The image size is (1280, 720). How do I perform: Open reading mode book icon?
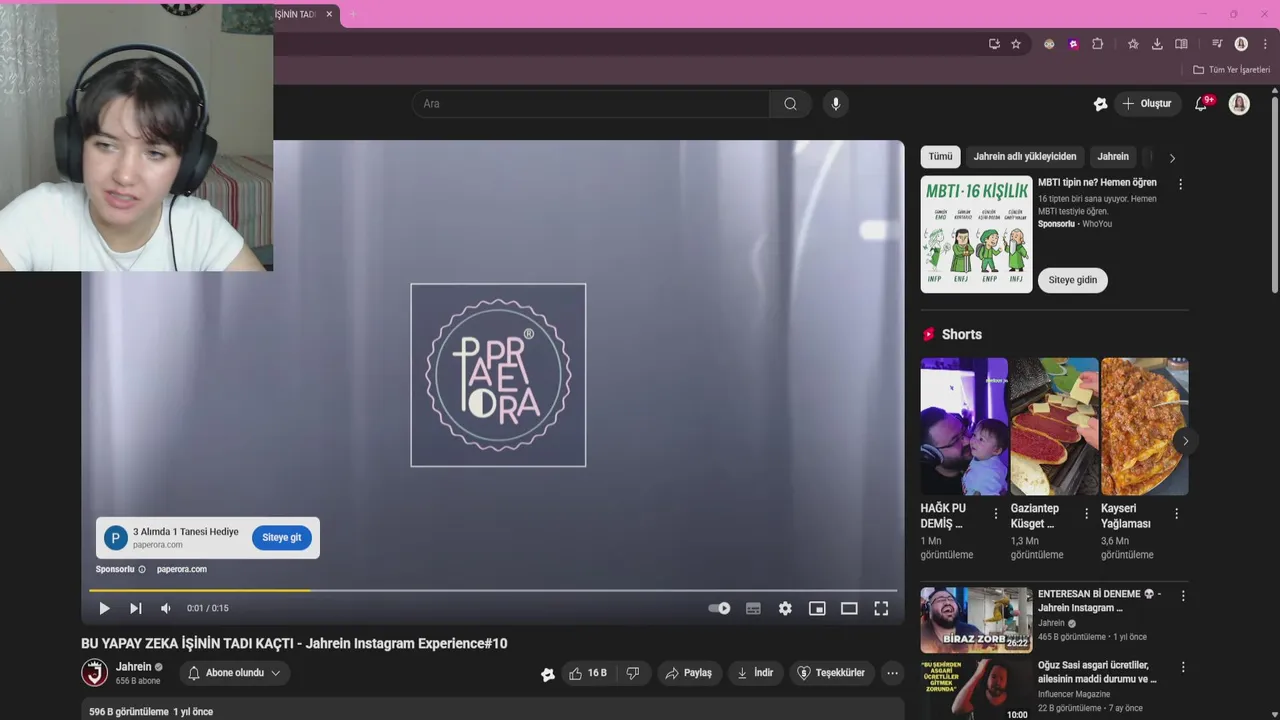point(1181,44)
